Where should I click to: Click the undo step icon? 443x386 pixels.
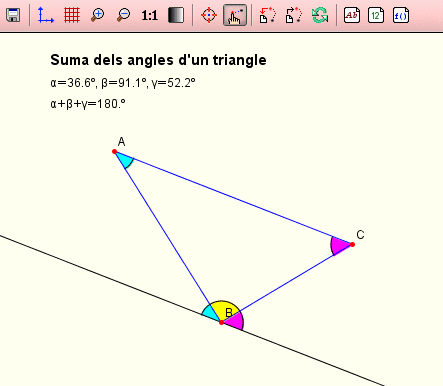coord(268,15)
